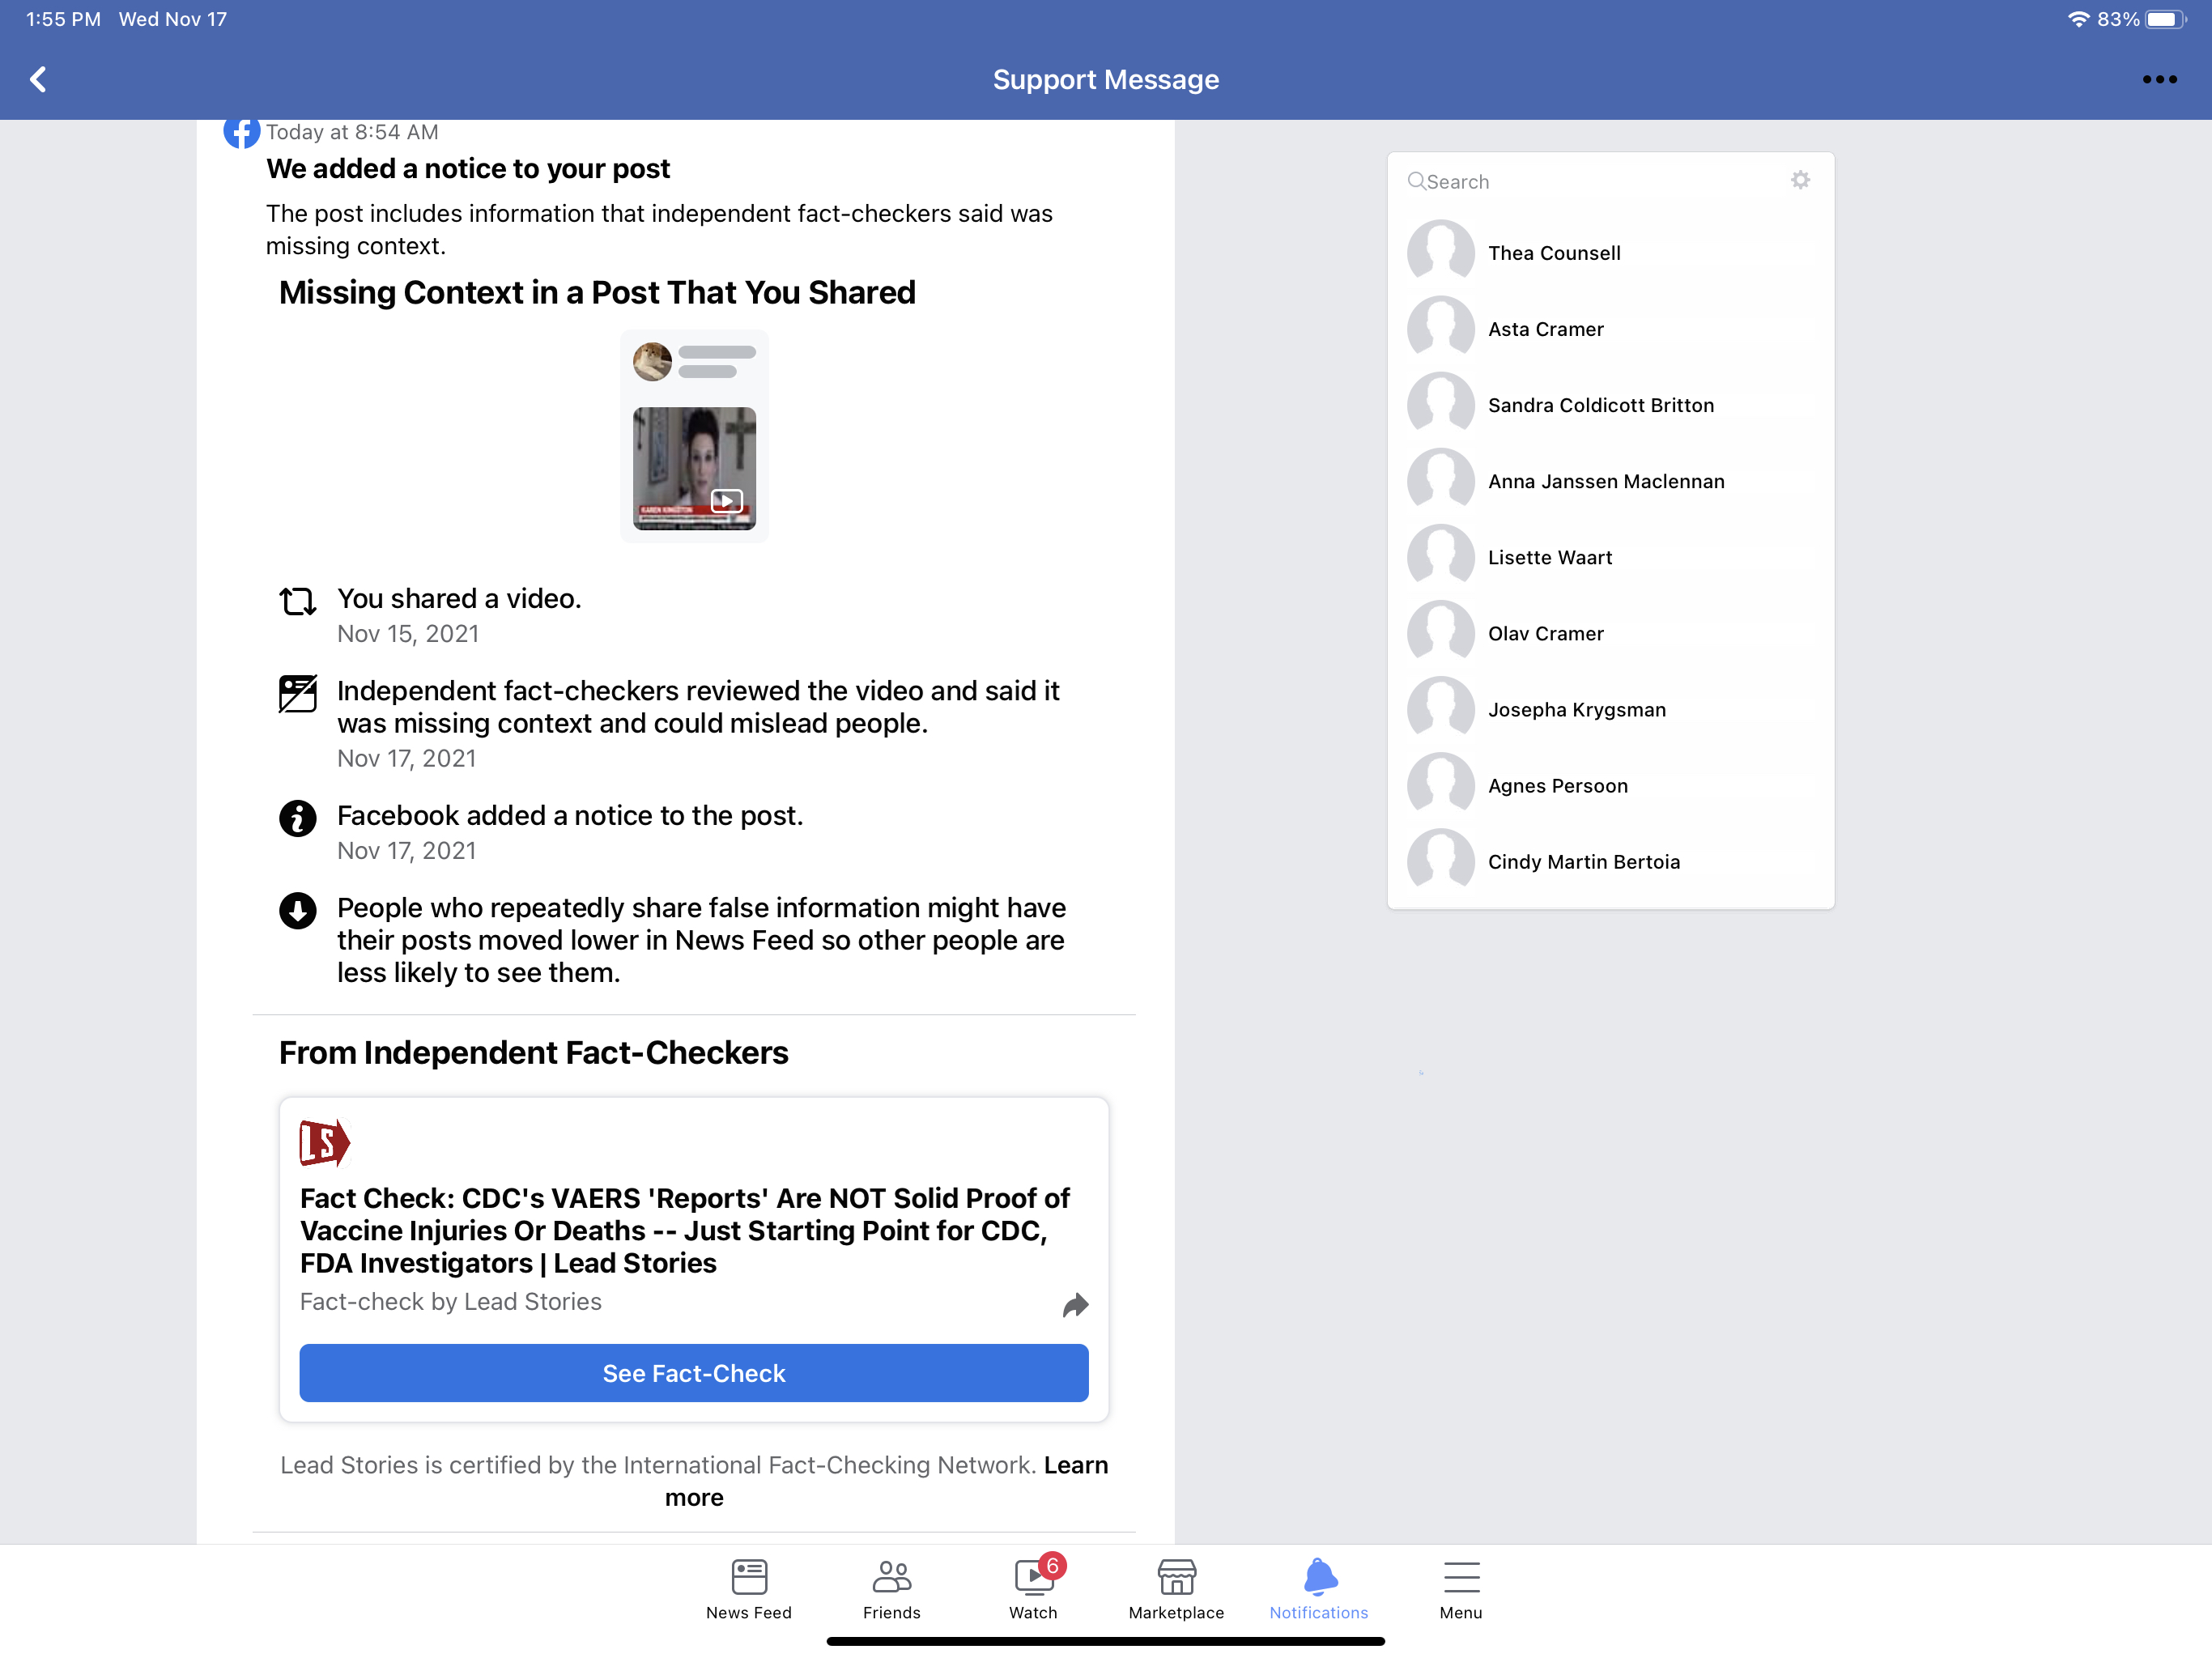Select the Notifications tab
Screen dimensions: 2212x1658
(x=1319, y=1589)
